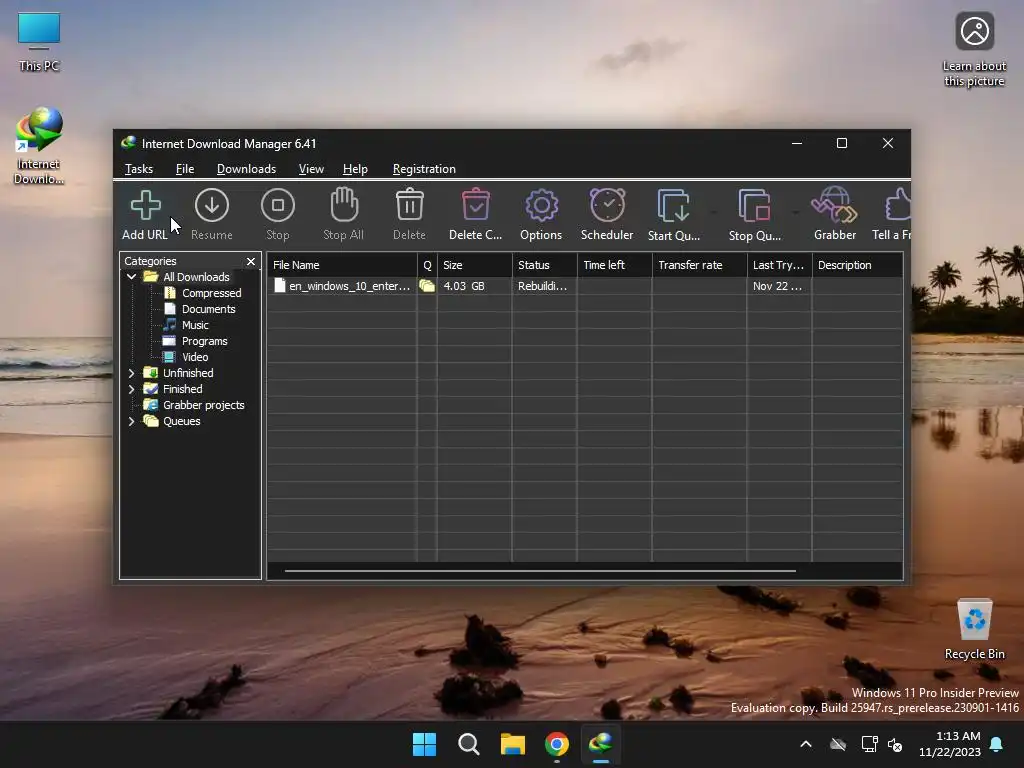Image resolution: width=1024 pixels, height=768 pixels.
Task: Show hidden system tray icons
Action: click(x=806, y=744)
